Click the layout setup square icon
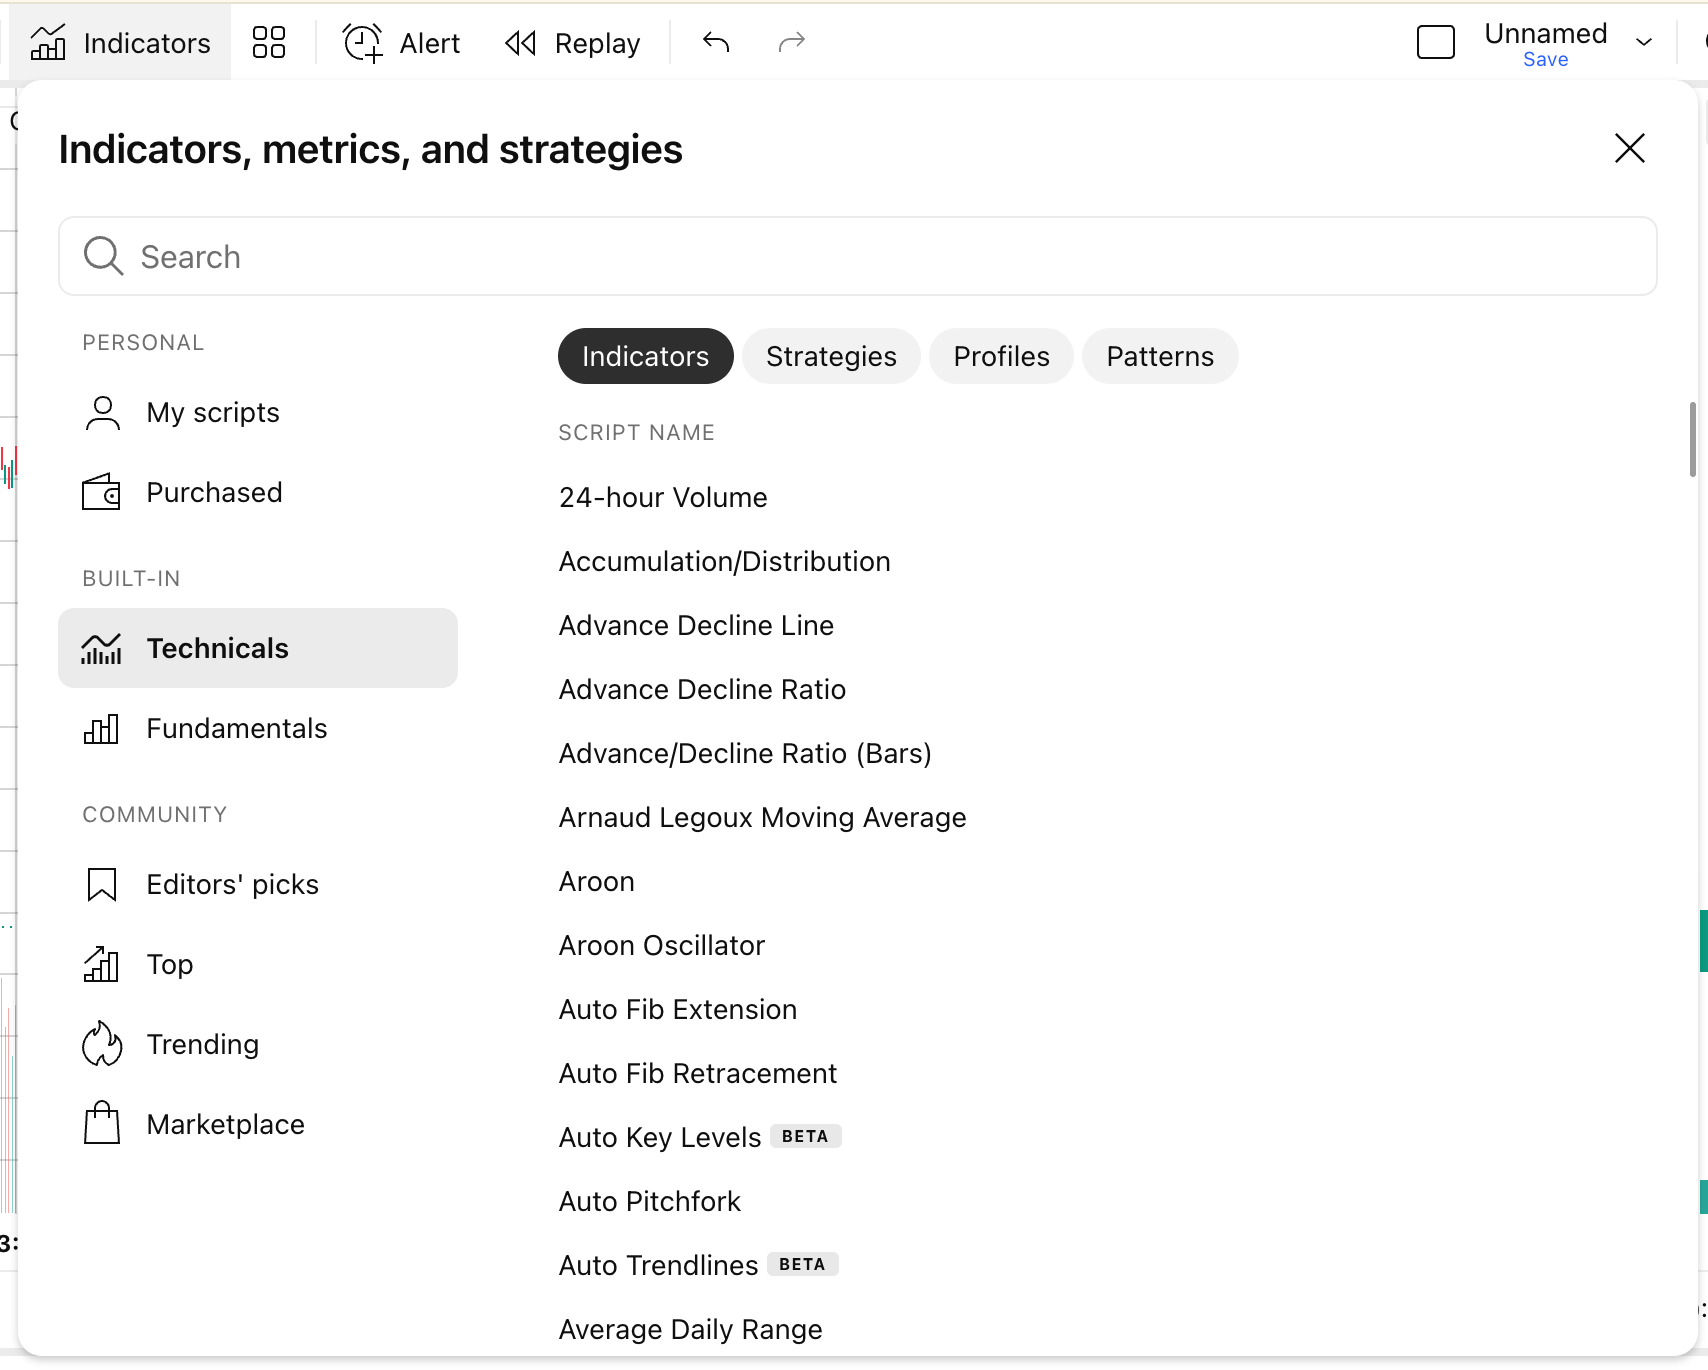Viewport: 1708px width, 1370px height. tap(1436, 43)
